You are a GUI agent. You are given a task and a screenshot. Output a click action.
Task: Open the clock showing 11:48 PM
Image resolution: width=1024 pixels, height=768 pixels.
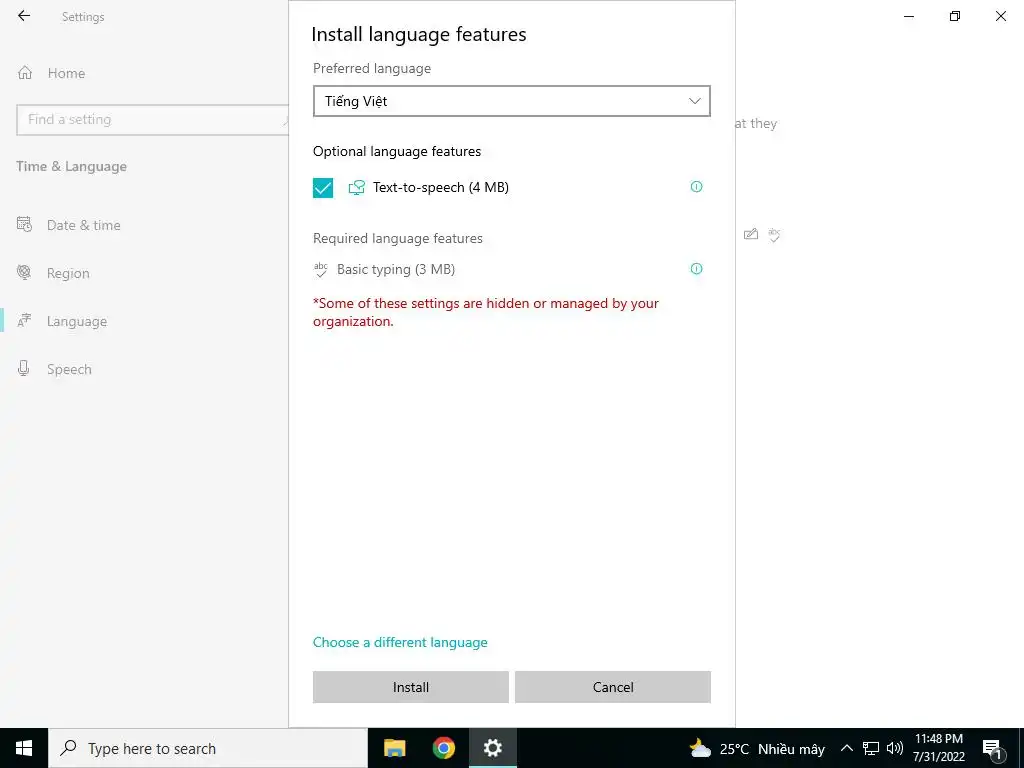[x=938, y=748]
